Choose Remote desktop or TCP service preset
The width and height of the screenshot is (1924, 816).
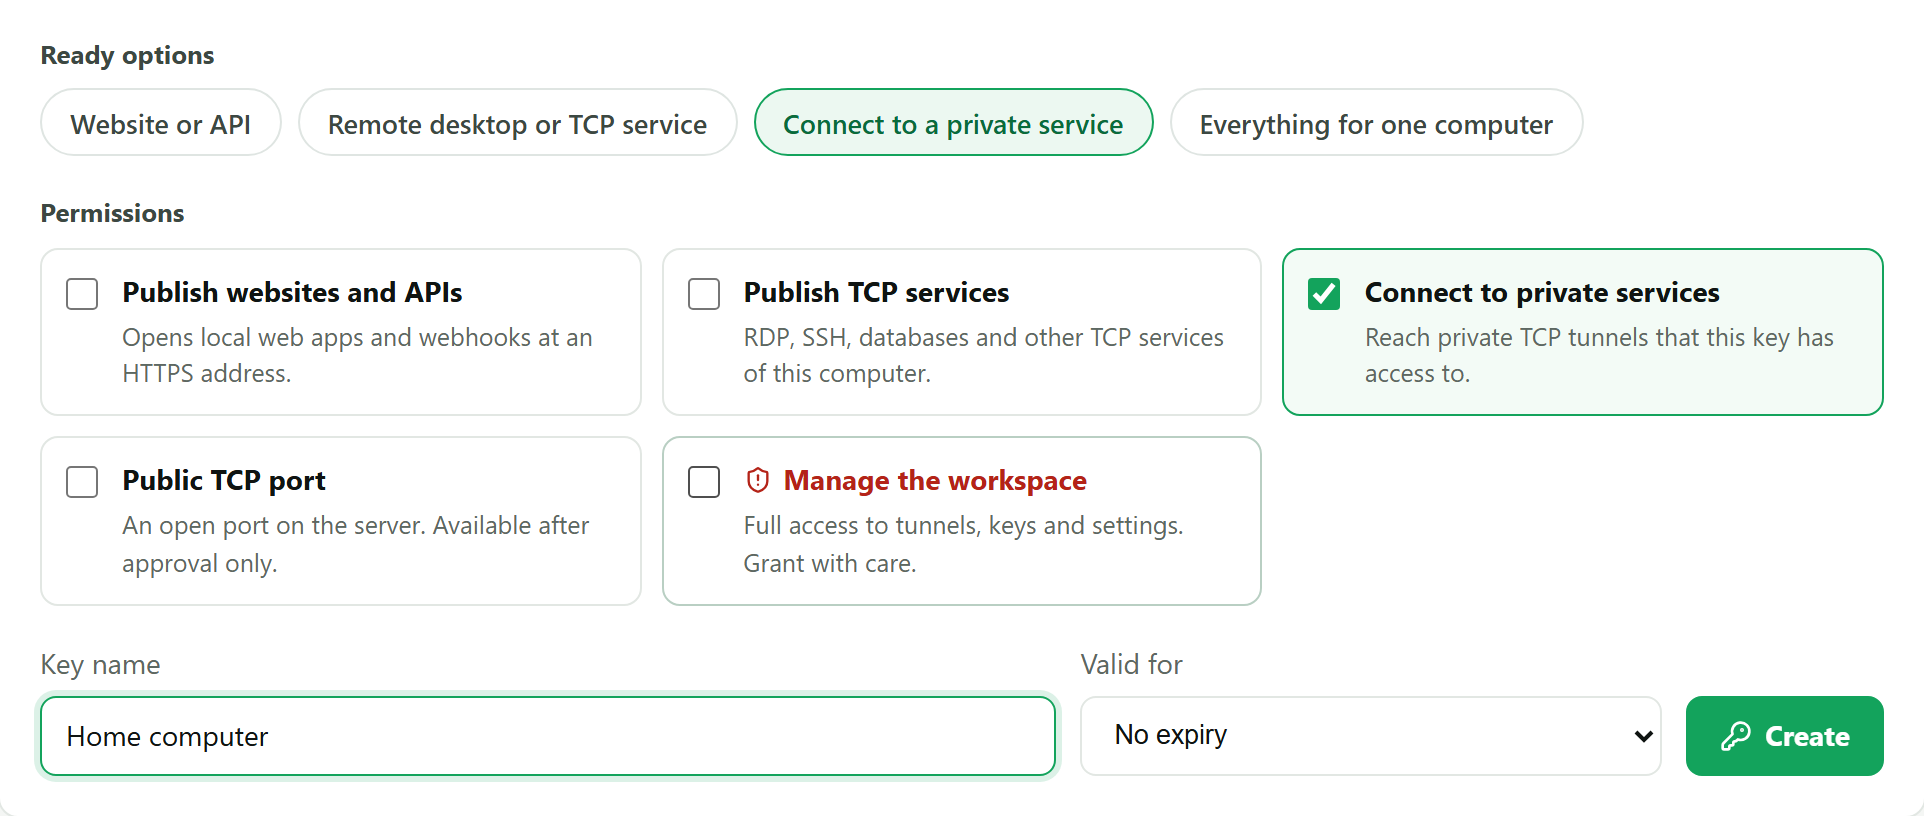pyautogui.click(x=518, y=122)
